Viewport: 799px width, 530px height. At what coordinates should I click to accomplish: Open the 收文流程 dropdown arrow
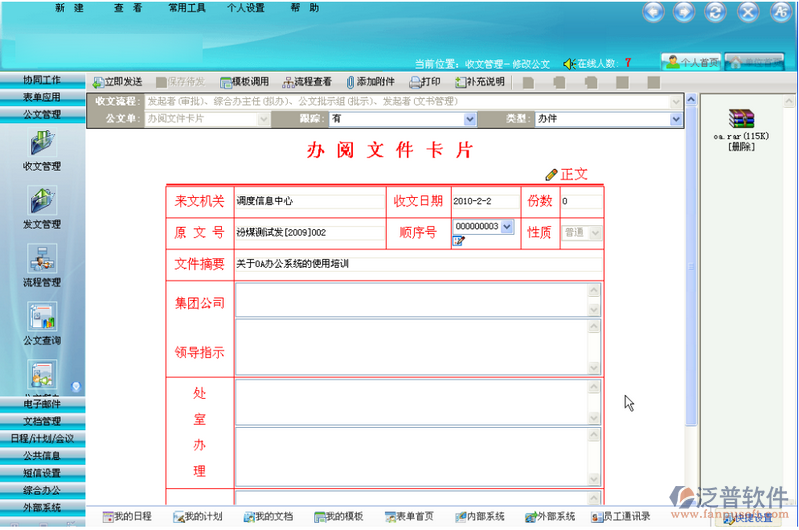[676, 102]
